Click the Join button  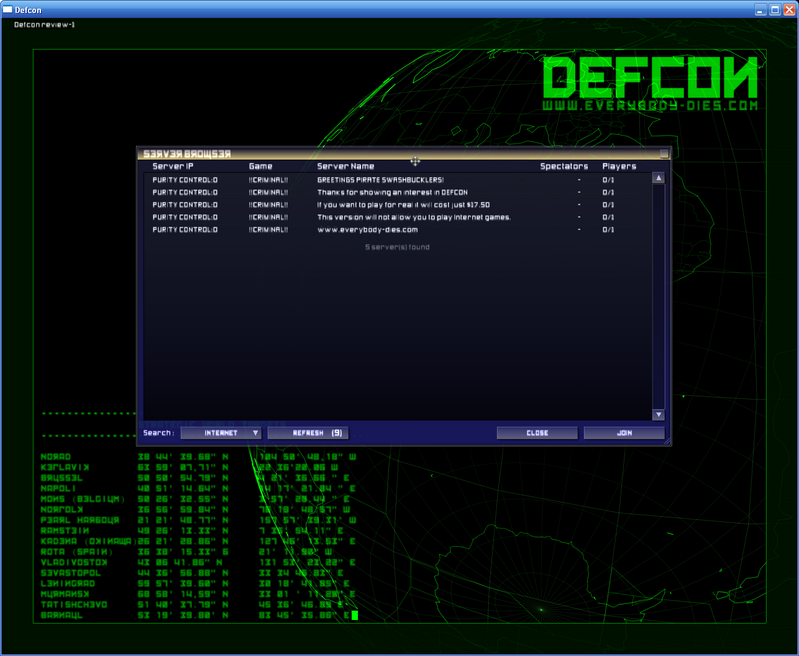pyautogui.click(x=624, y=433)
